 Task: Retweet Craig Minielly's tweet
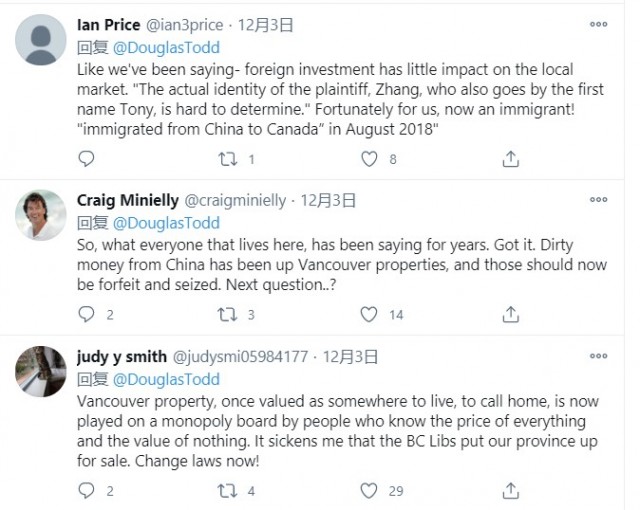227,314
